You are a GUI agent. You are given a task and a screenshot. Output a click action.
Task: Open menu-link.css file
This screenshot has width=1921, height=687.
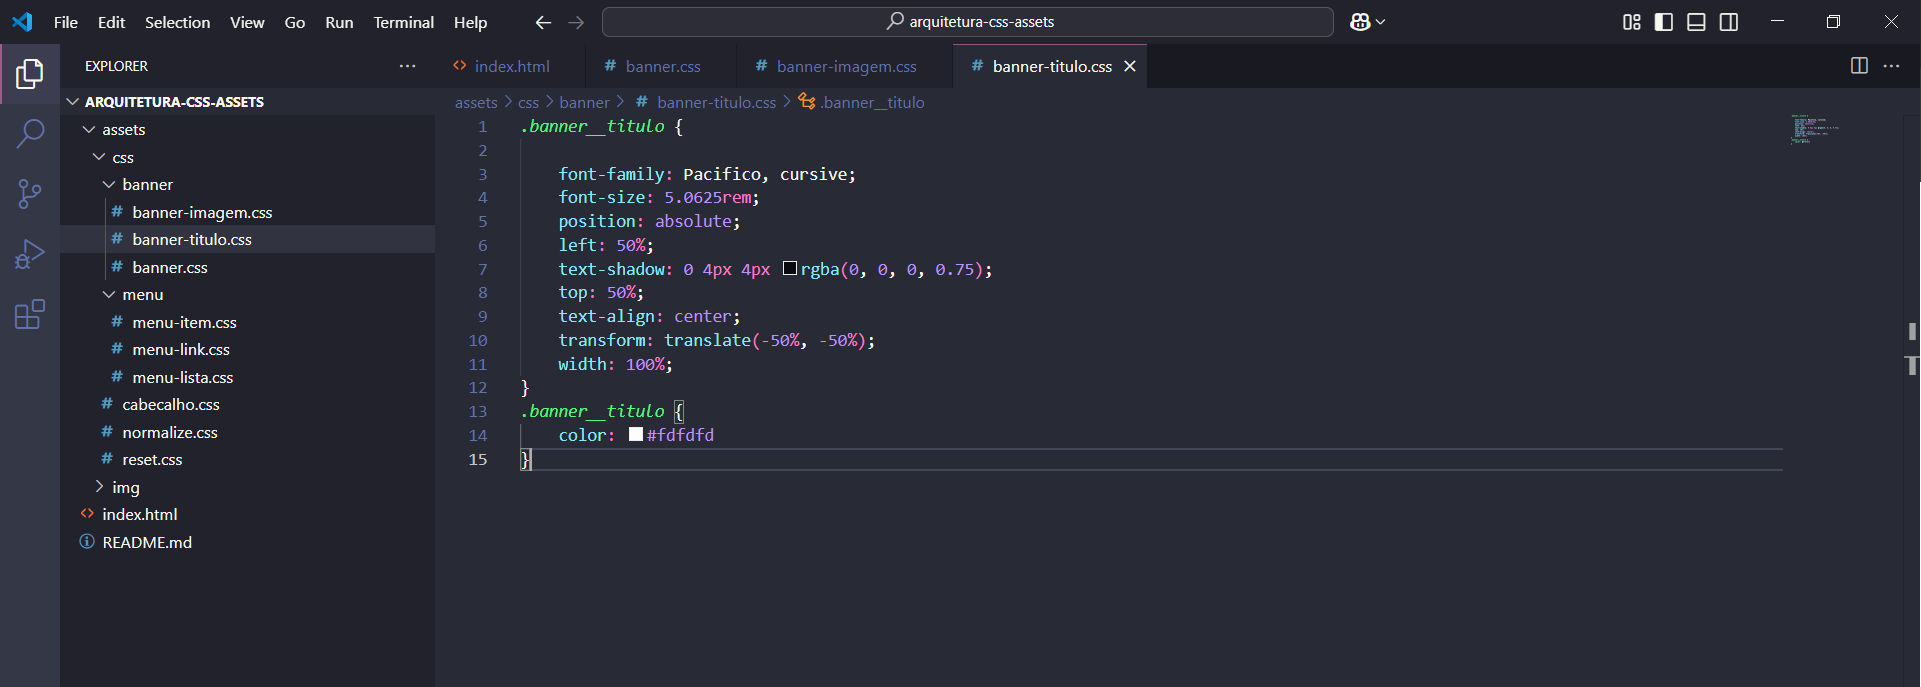[x=248, y=350]
